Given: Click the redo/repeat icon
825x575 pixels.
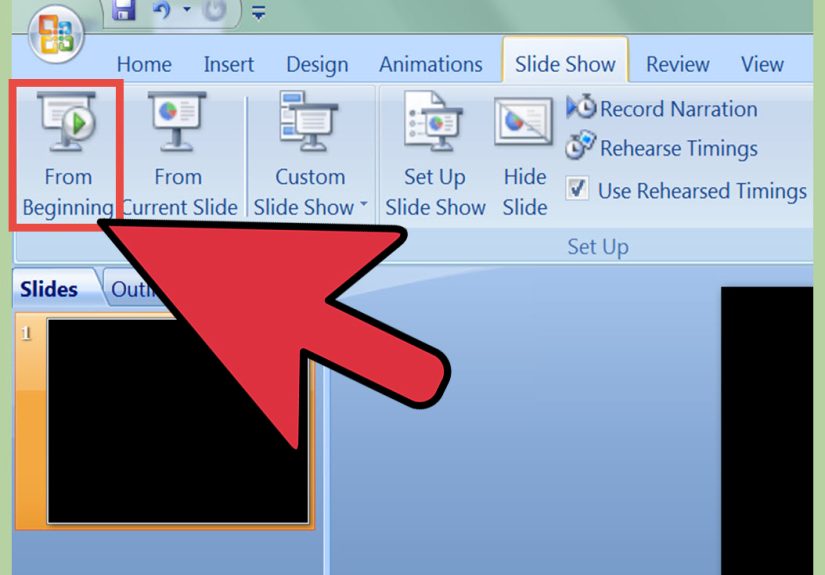Looking at the screenshot, I should tap(215, 10).
